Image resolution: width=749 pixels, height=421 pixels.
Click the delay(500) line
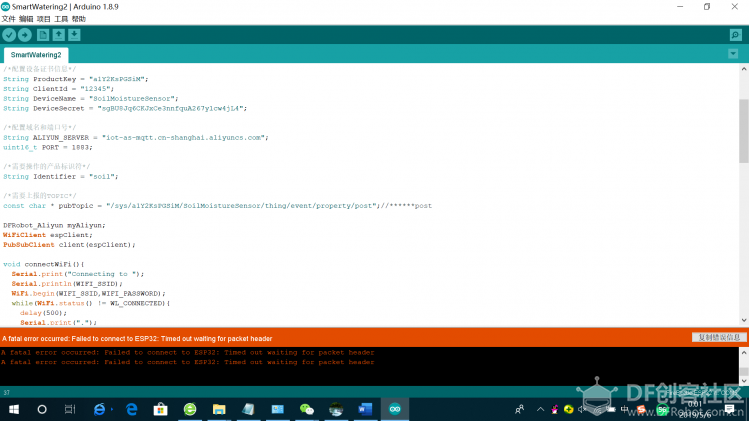click(x=43, y=313)
